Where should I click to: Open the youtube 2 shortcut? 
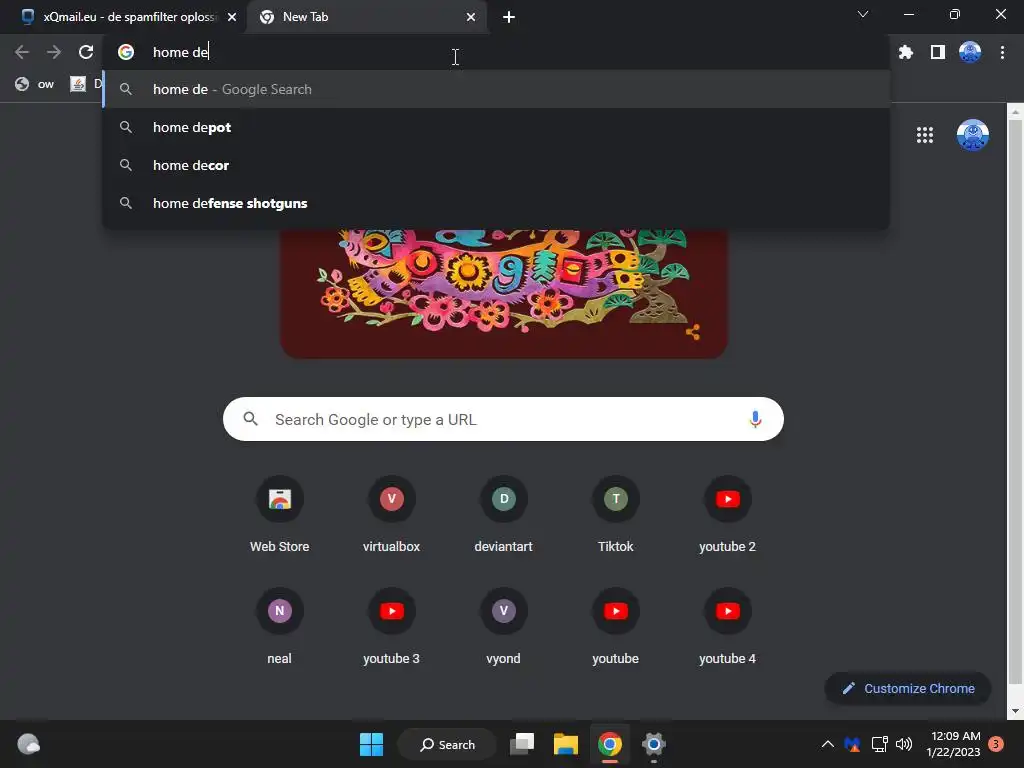(x=728, y=515)
